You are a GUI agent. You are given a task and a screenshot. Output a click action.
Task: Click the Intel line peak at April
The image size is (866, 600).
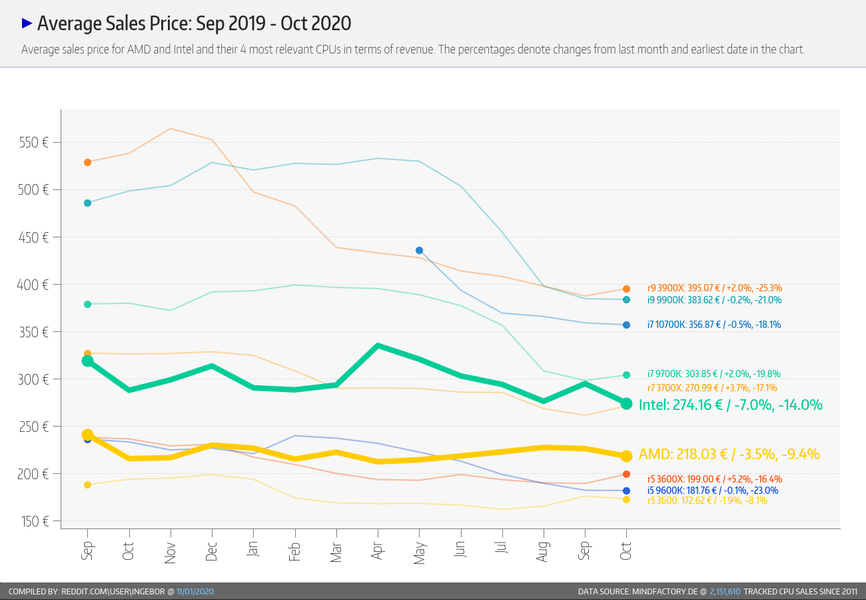point(377,346)
